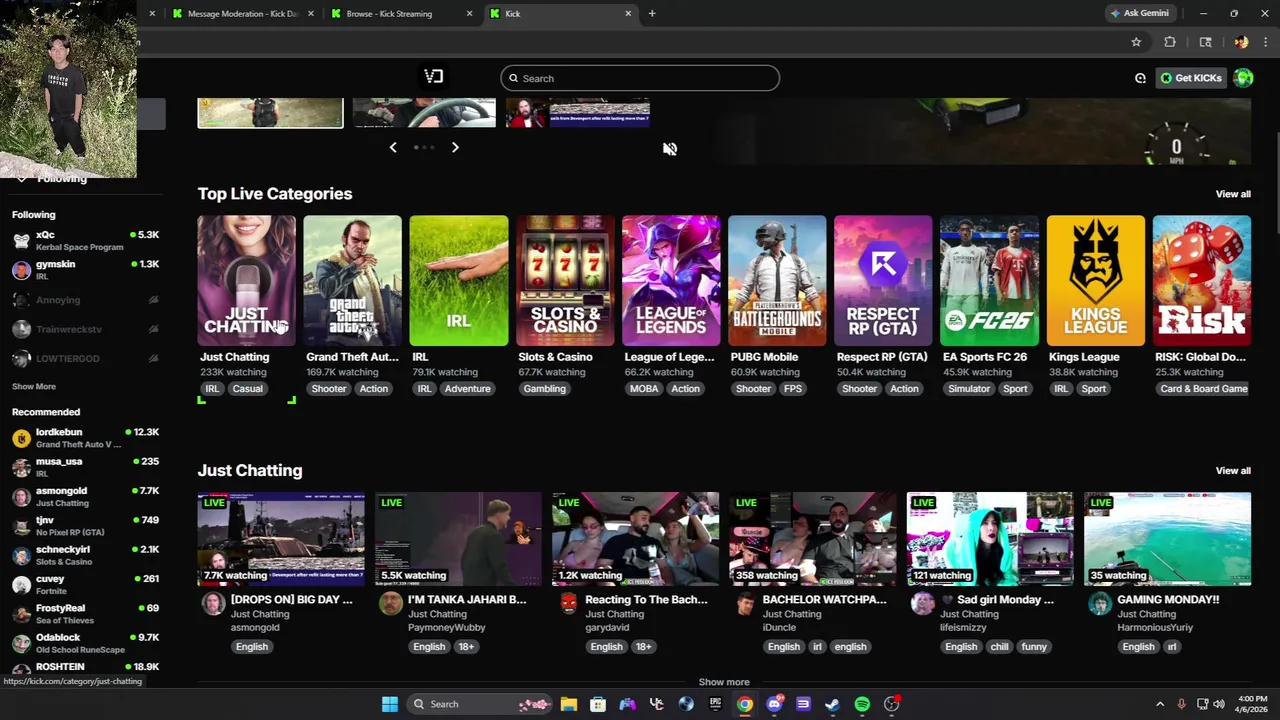Screen dimensions: 1280x720
Task: Open lordkebun recommended channel
Action: tap(85, 437)
